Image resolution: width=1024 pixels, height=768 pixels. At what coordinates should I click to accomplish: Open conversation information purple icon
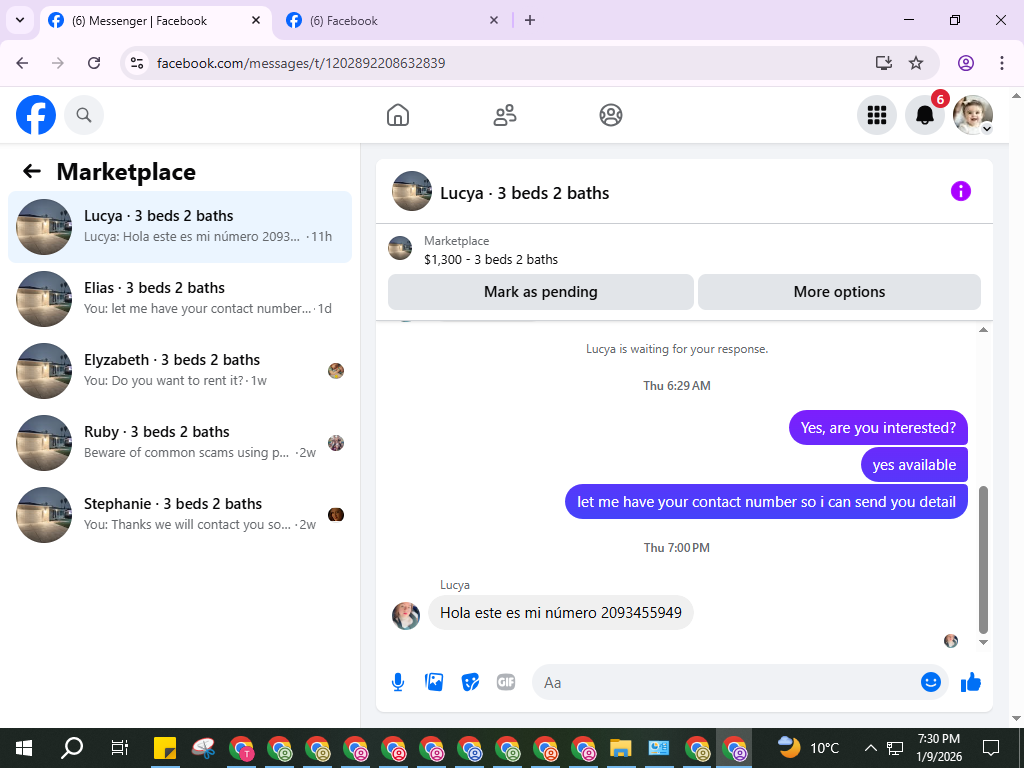961,191
